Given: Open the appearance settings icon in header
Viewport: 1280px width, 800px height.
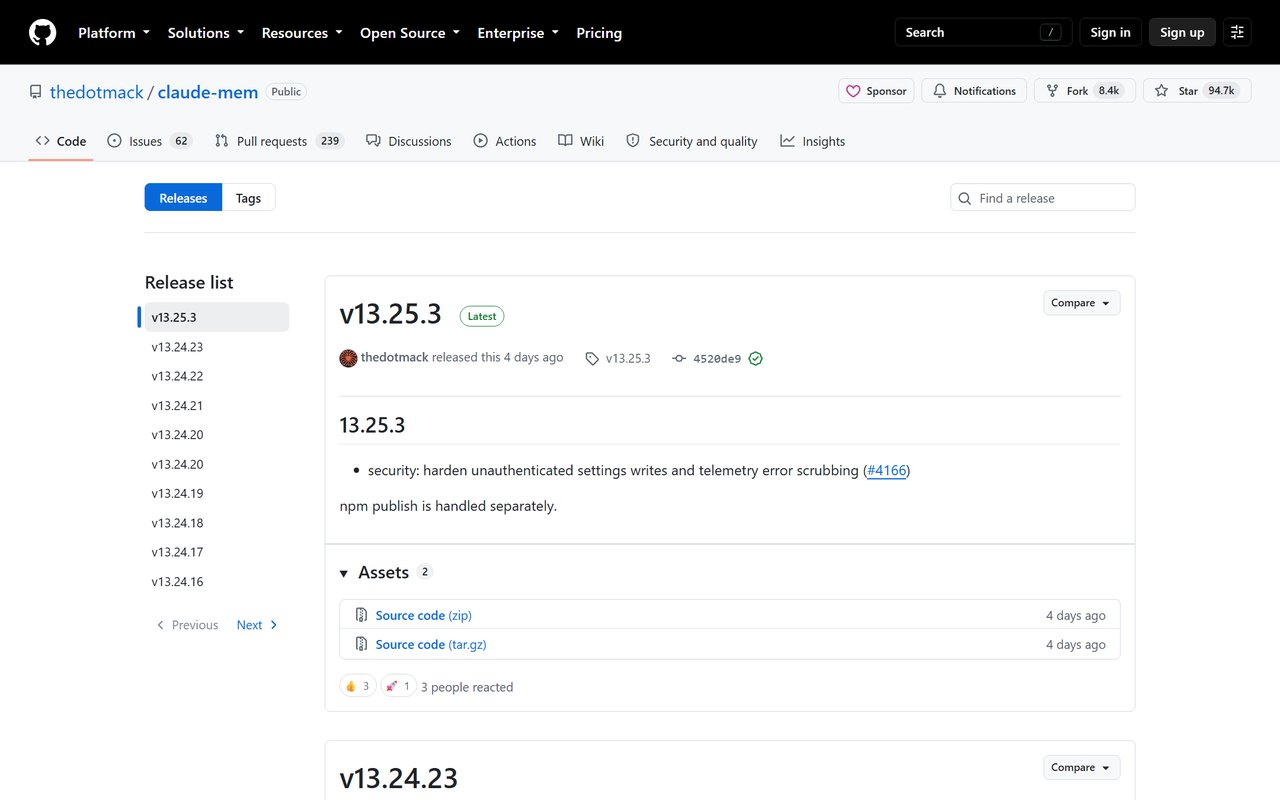Looking at the screenshot, I should pos(1237,32).
